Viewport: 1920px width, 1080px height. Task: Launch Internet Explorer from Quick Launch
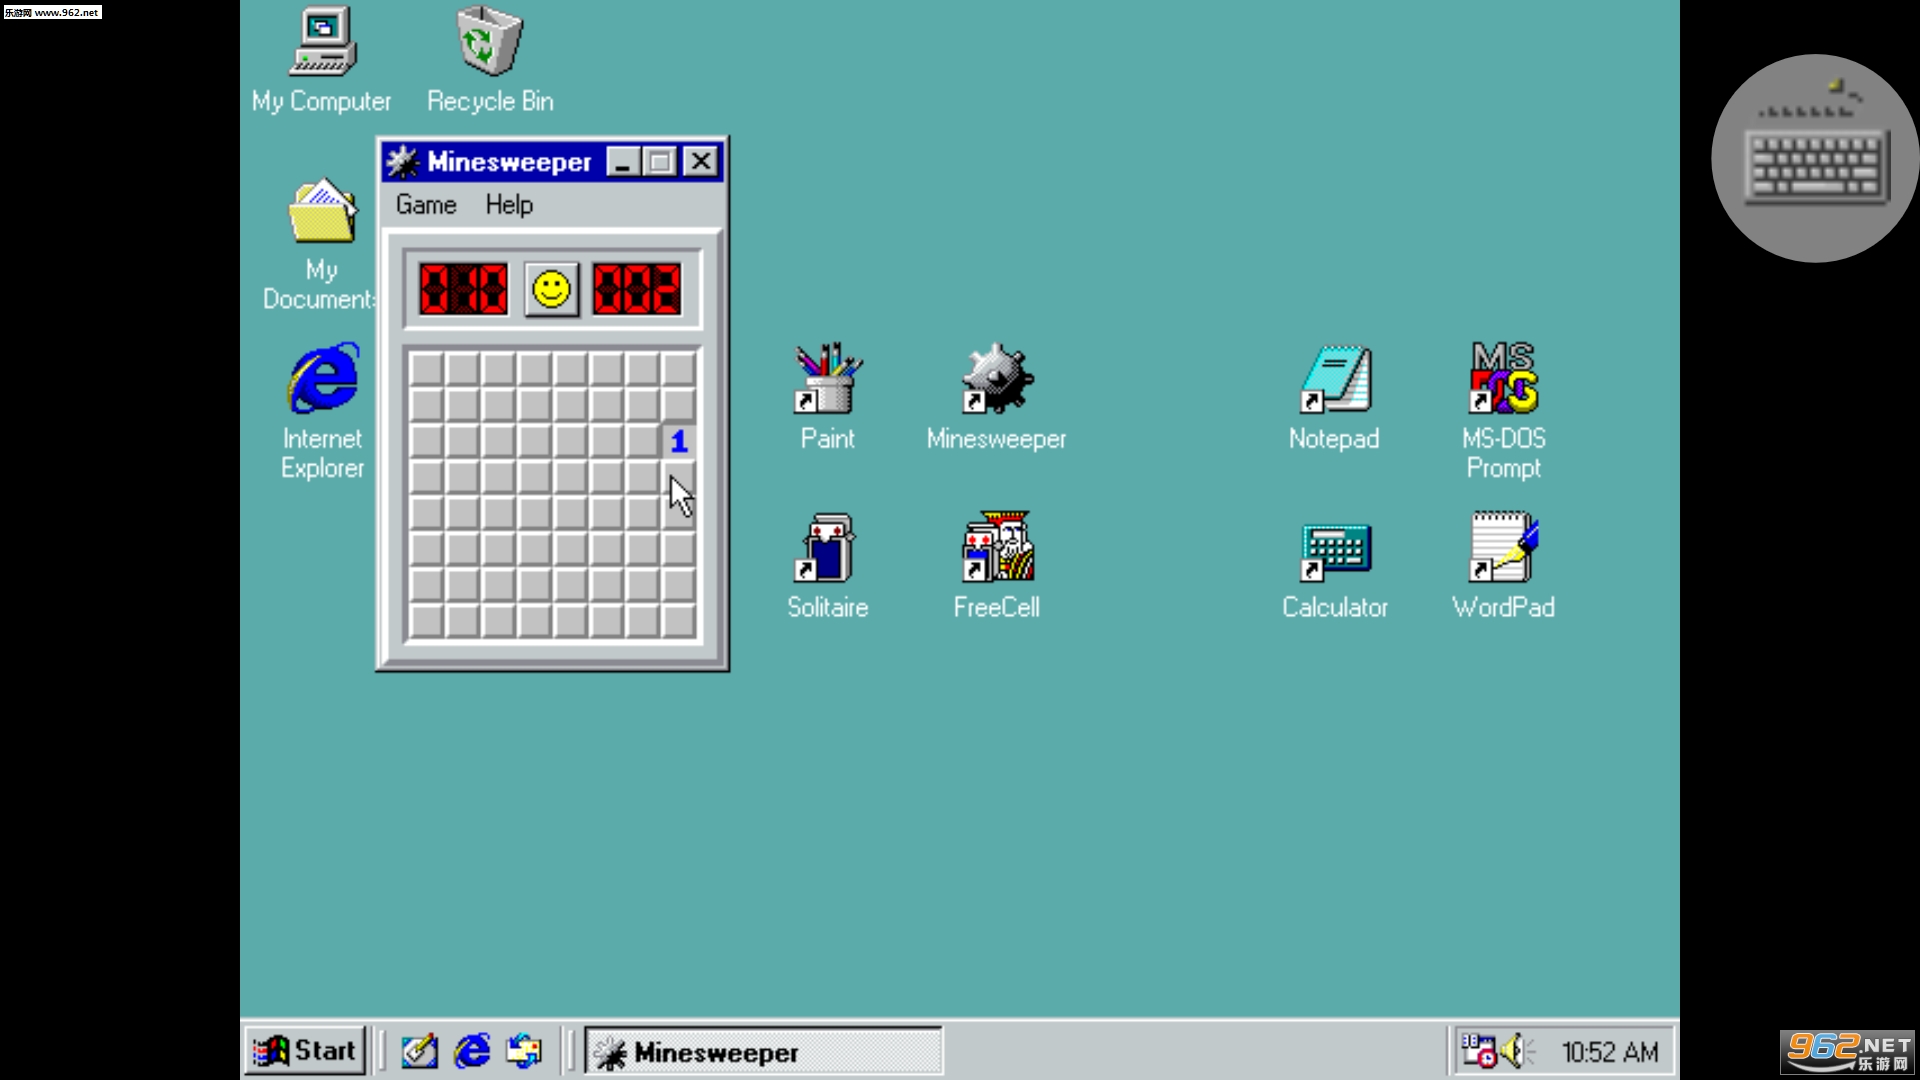[x=472, y=1051]
